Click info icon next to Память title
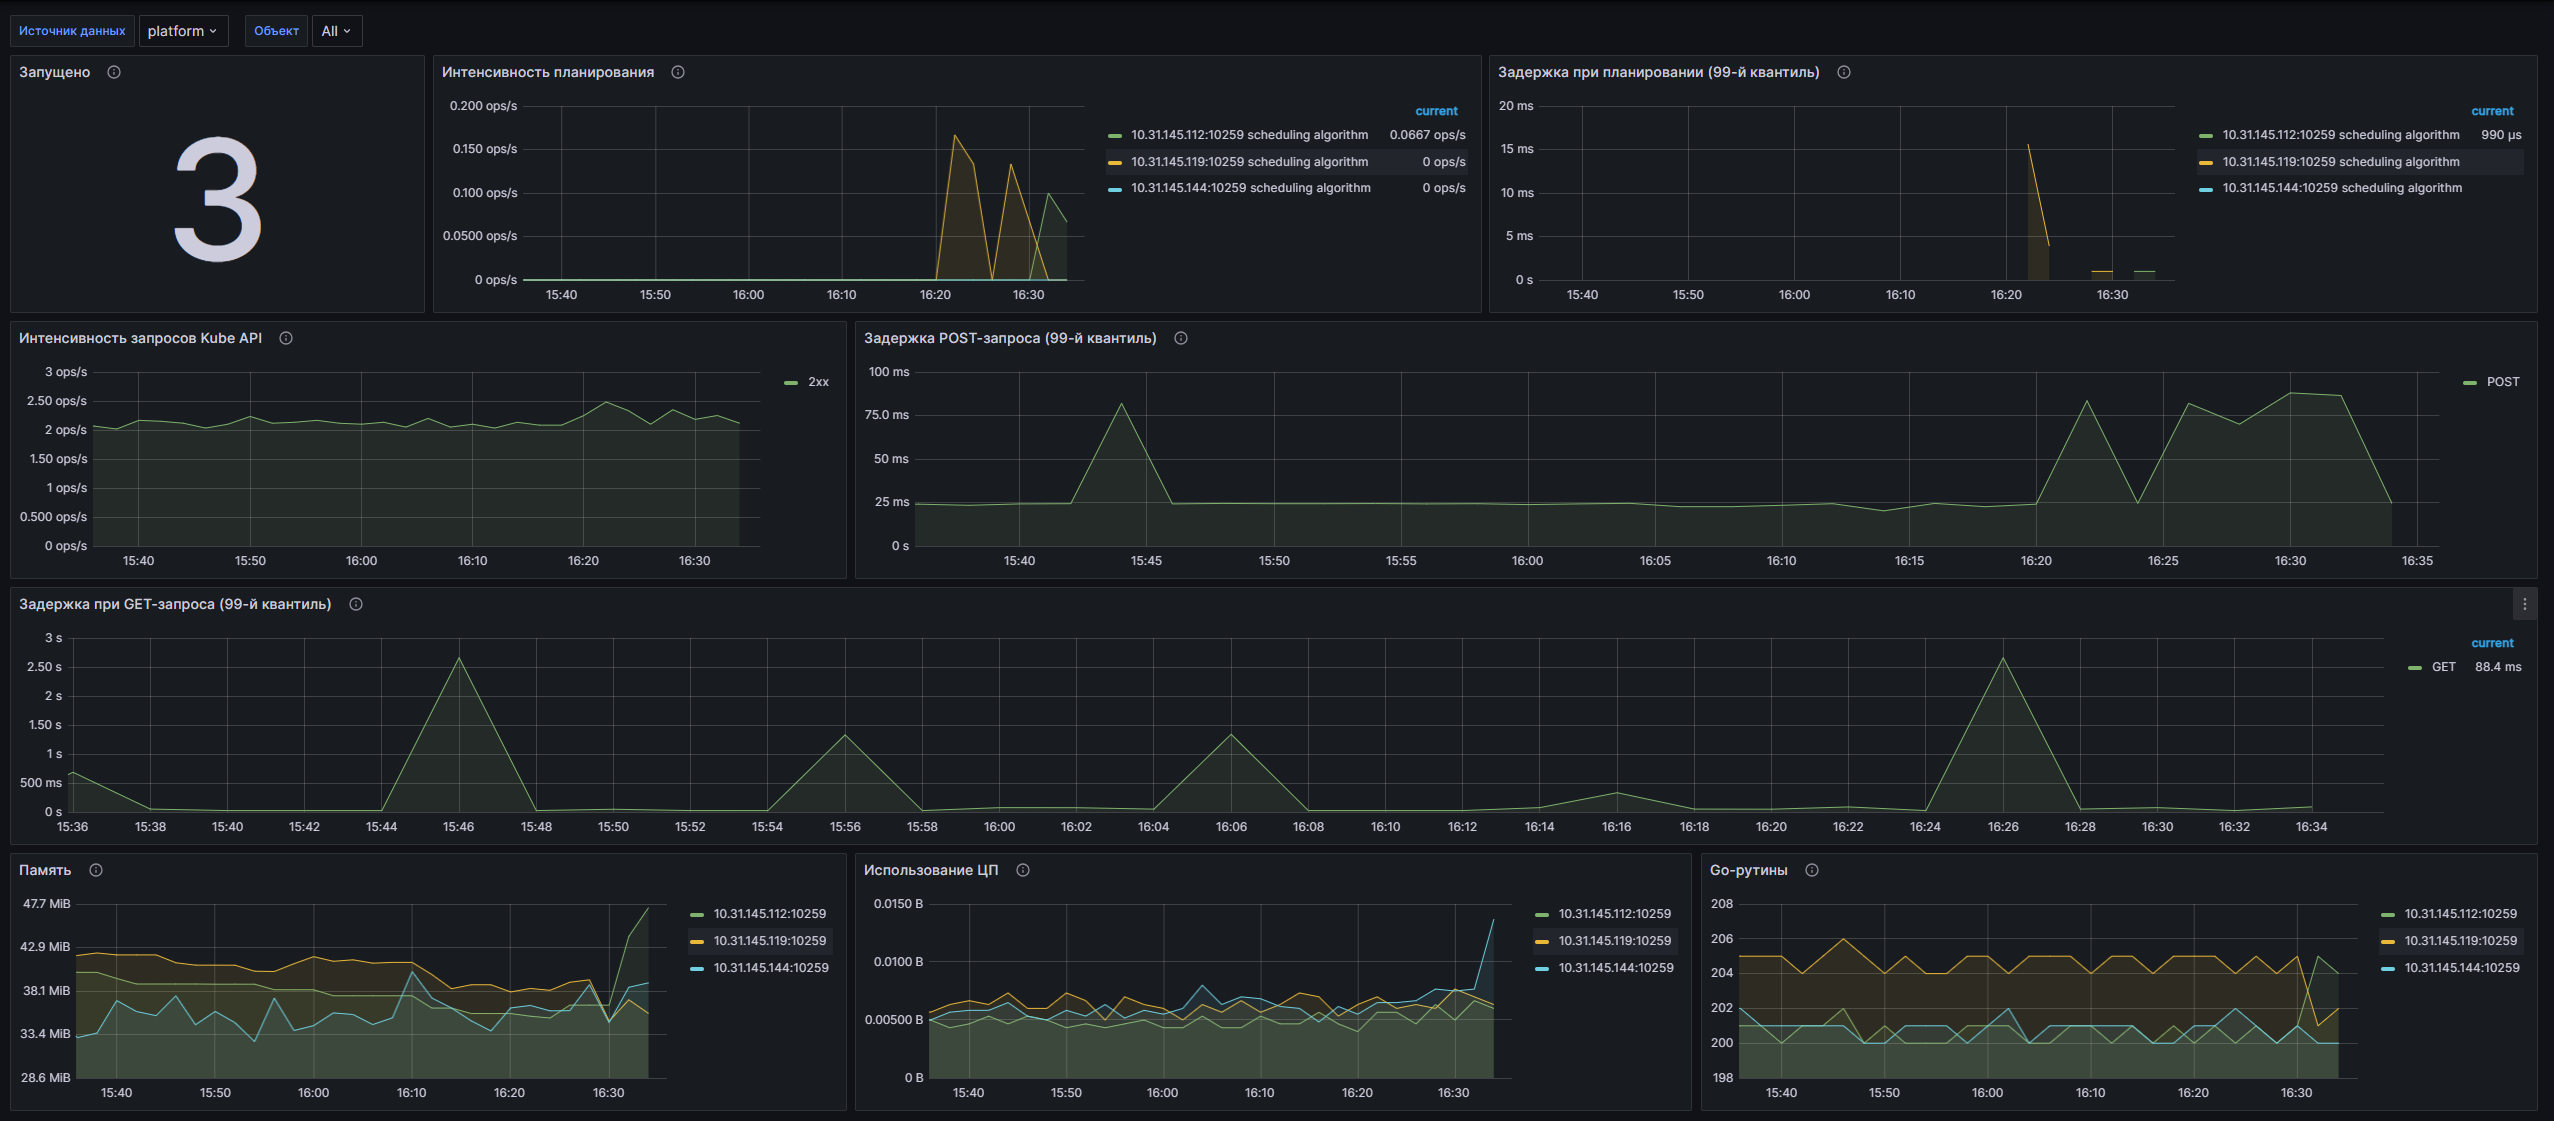Image resolution: width=2554 pixels, height=1121 pixels. click(x=96, y=870)
